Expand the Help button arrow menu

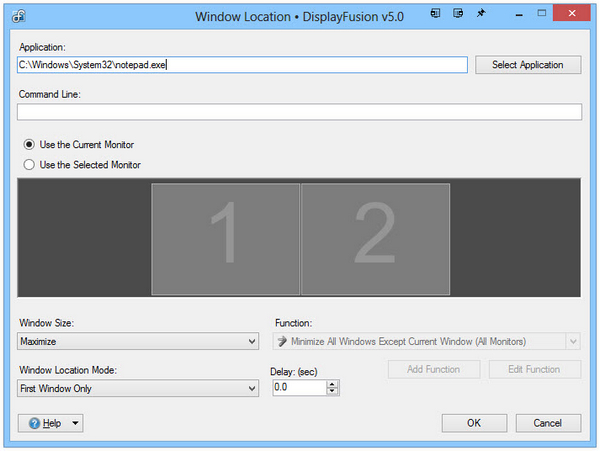click(x=75, y=423)
